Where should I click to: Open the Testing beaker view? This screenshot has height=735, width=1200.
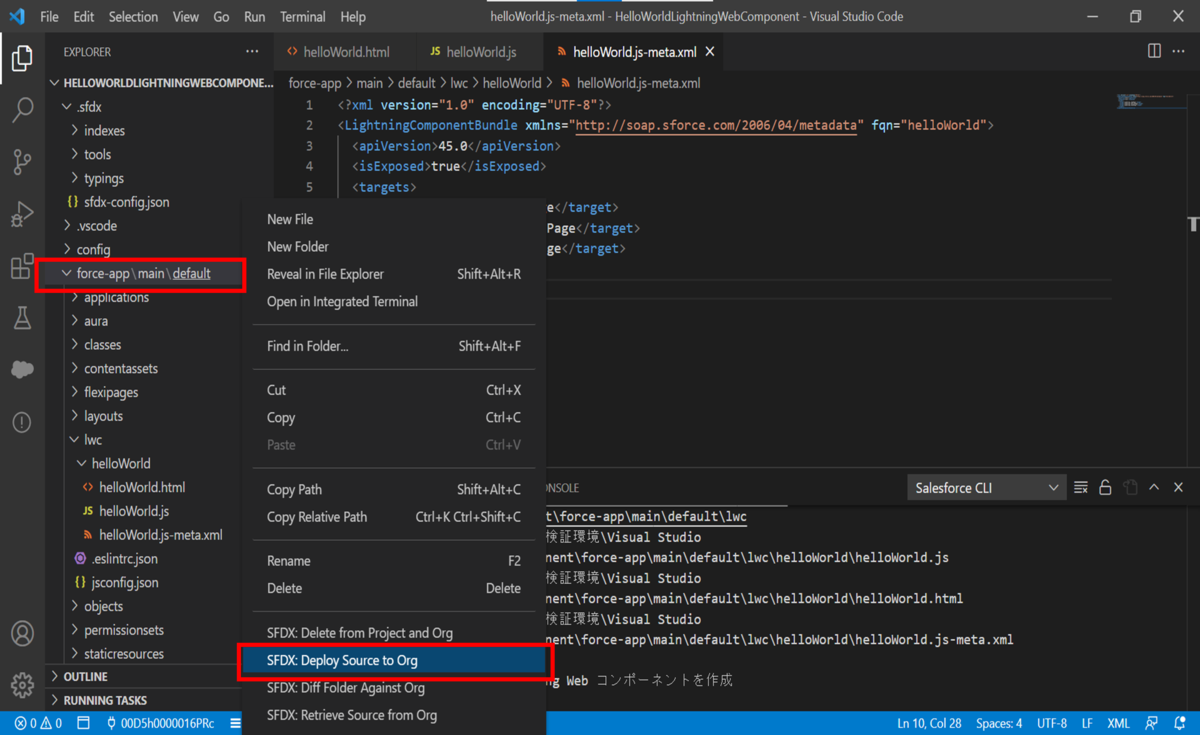tap(22, 318)
